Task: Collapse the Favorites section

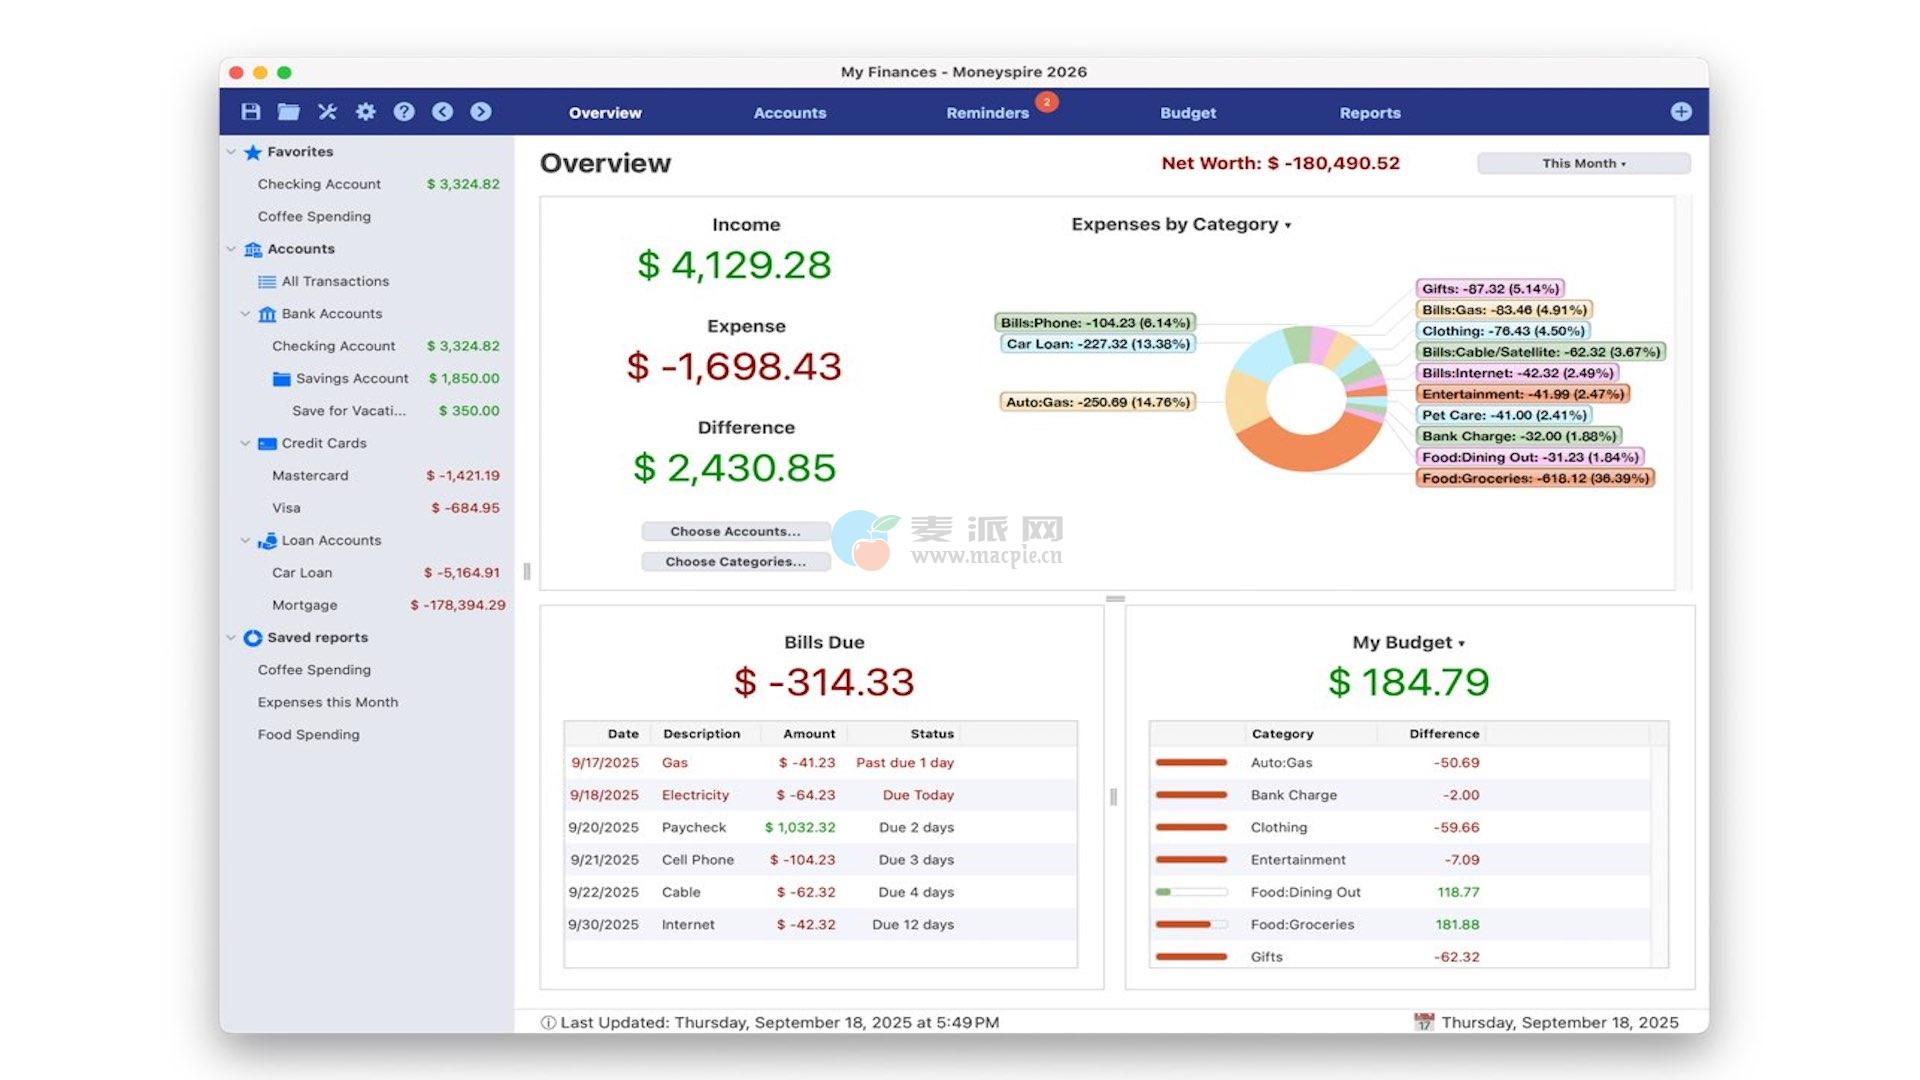Action: pos(232,152)
